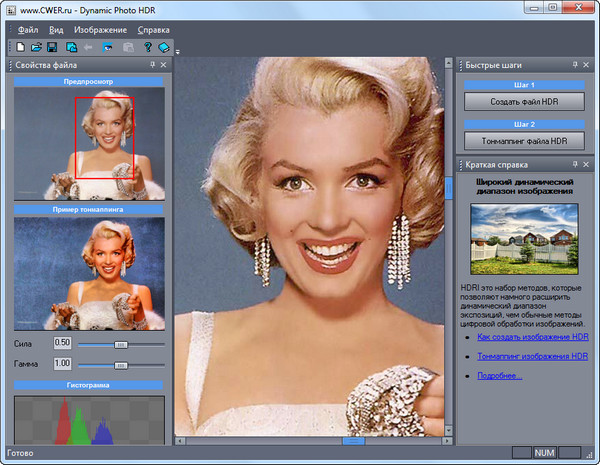The width and height of the screenshot is (600, 465).
Task: Click the toolbar icon after Save
Action: pos(71,47)
